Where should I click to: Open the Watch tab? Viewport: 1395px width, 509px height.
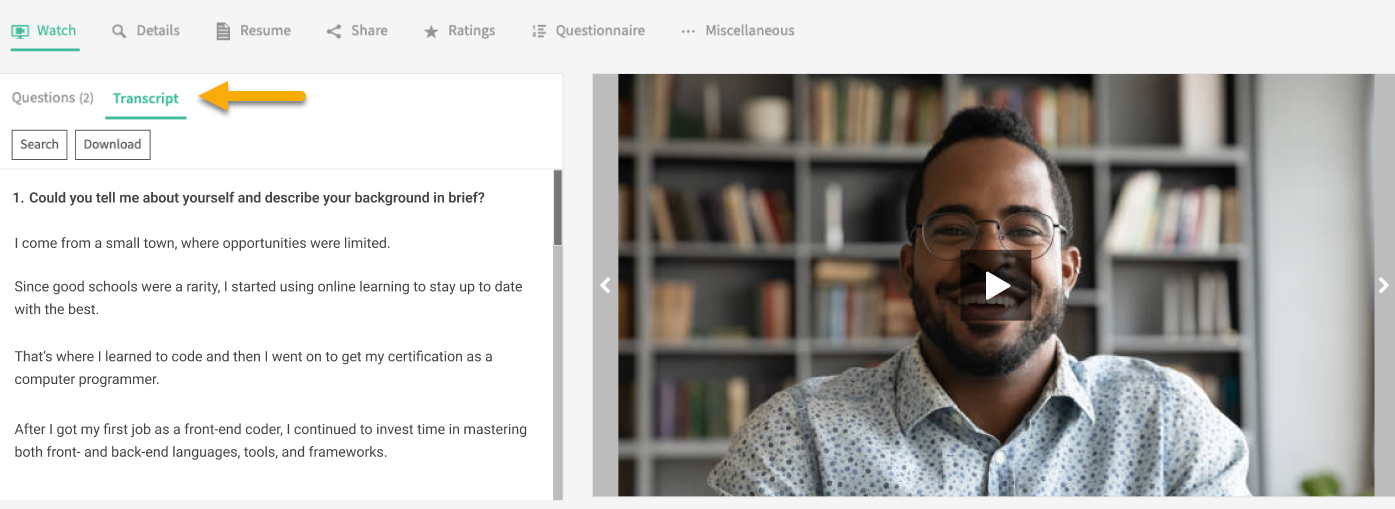click(44, 31)
